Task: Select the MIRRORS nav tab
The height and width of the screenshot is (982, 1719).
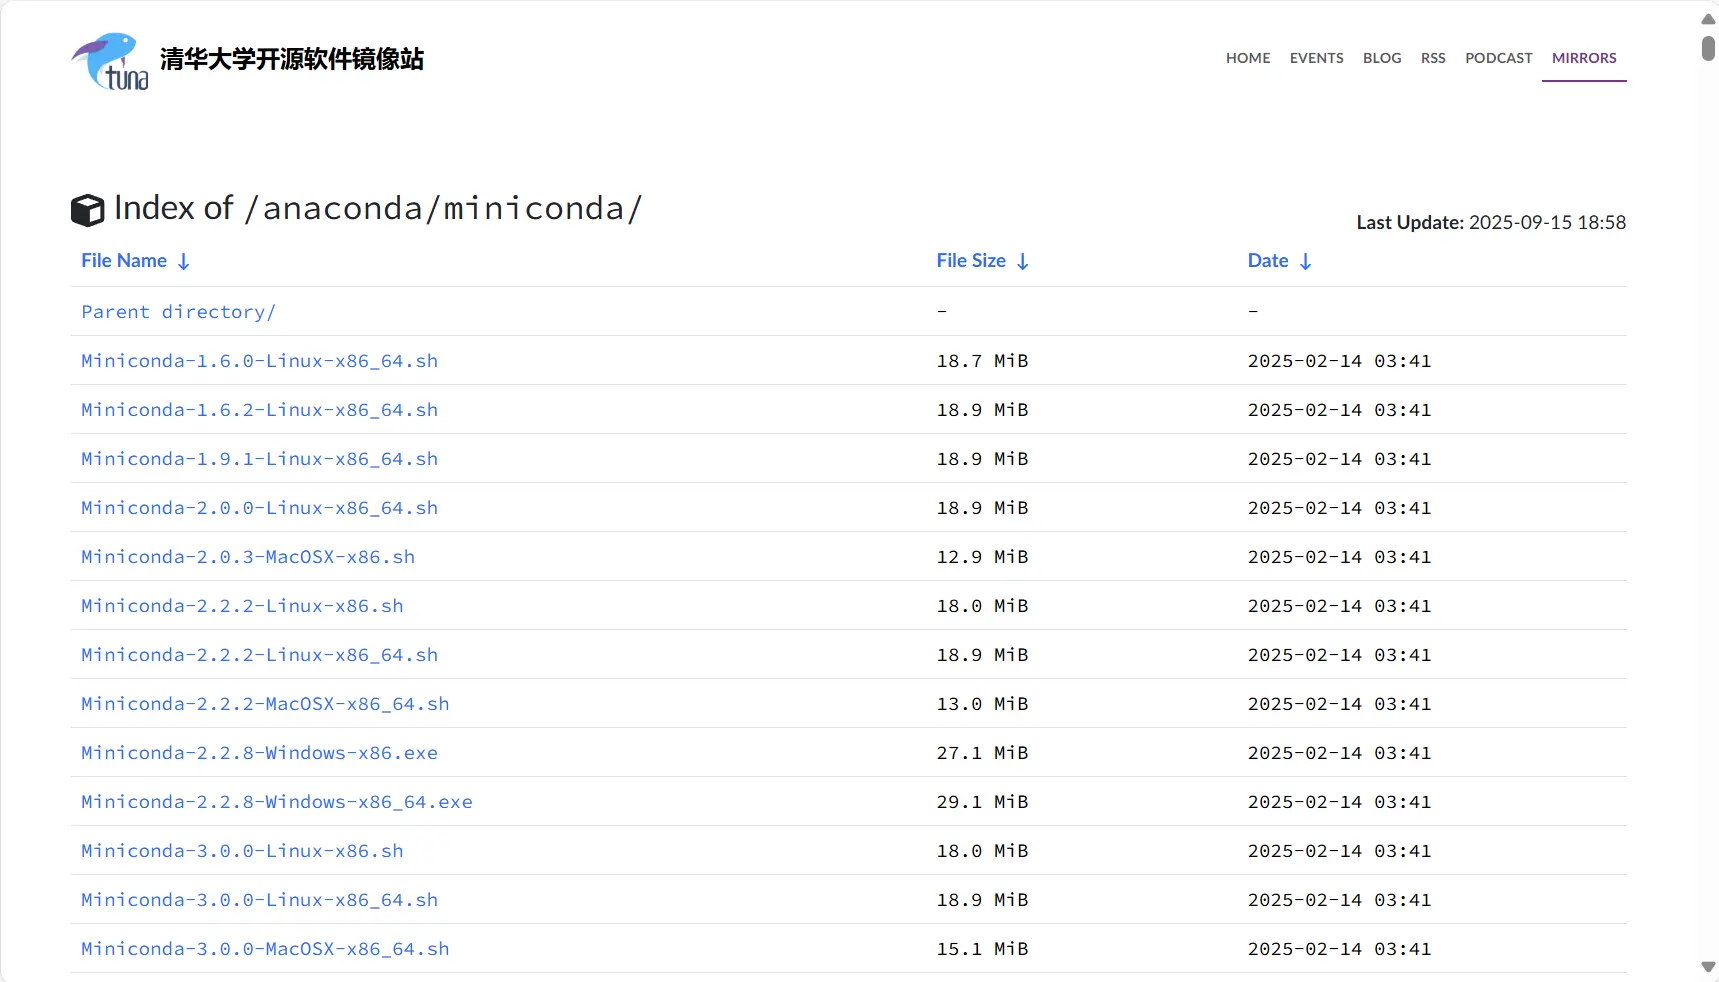Action: click(1584, 58)
